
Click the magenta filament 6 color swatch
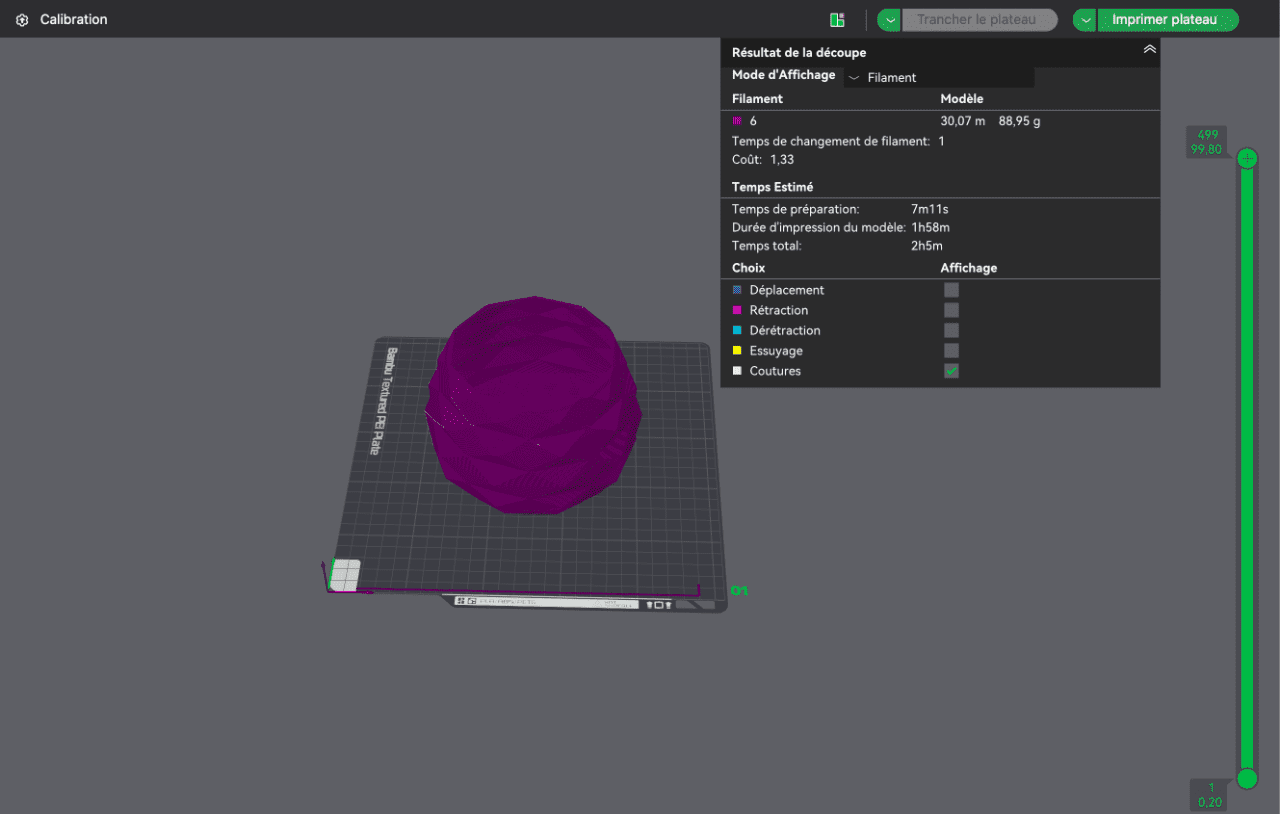coord(738,121)
